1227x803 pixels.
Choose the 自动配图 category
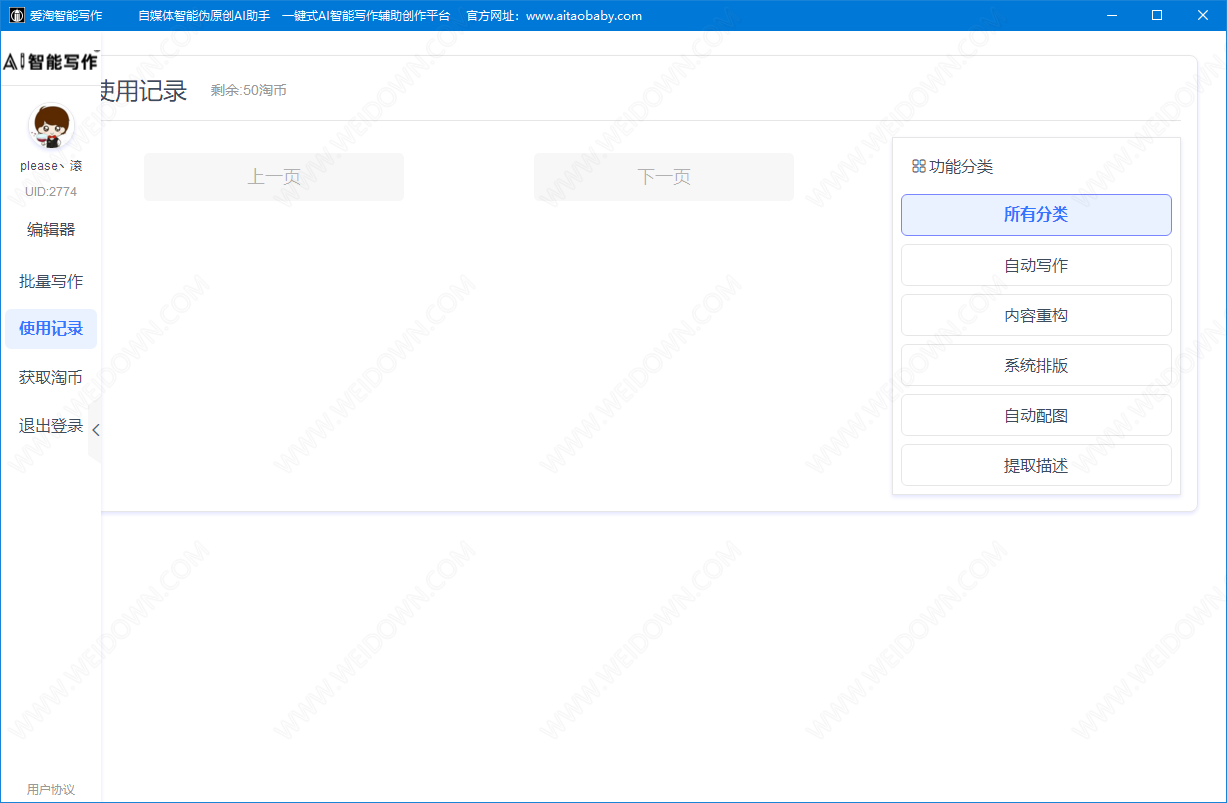[1036, 415]
